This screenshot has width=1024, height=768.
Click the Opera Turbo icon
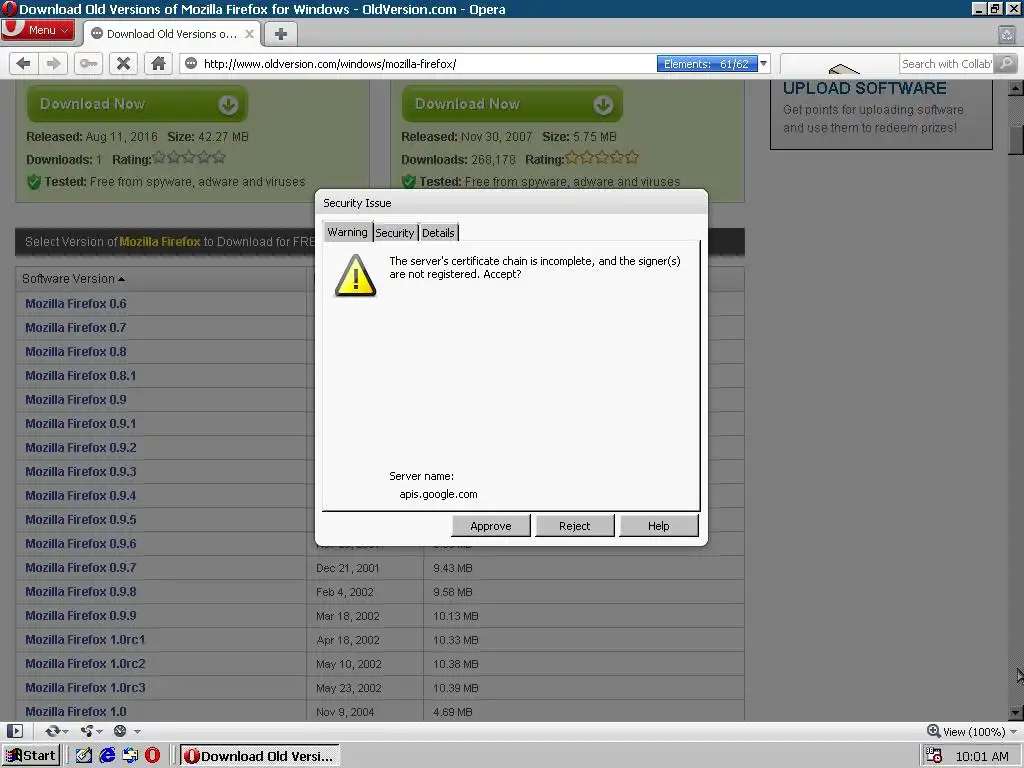click(x=120, y=731)
